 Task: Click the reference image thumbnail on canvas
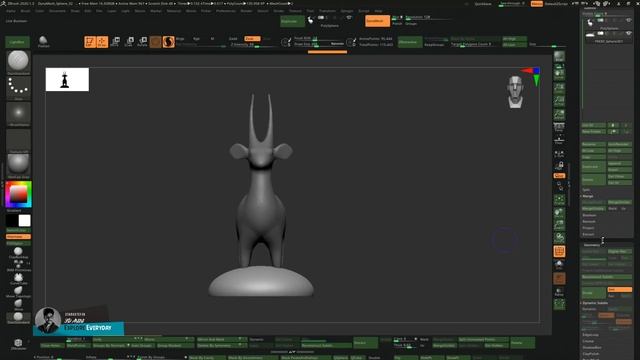click(x=67, y=79)
